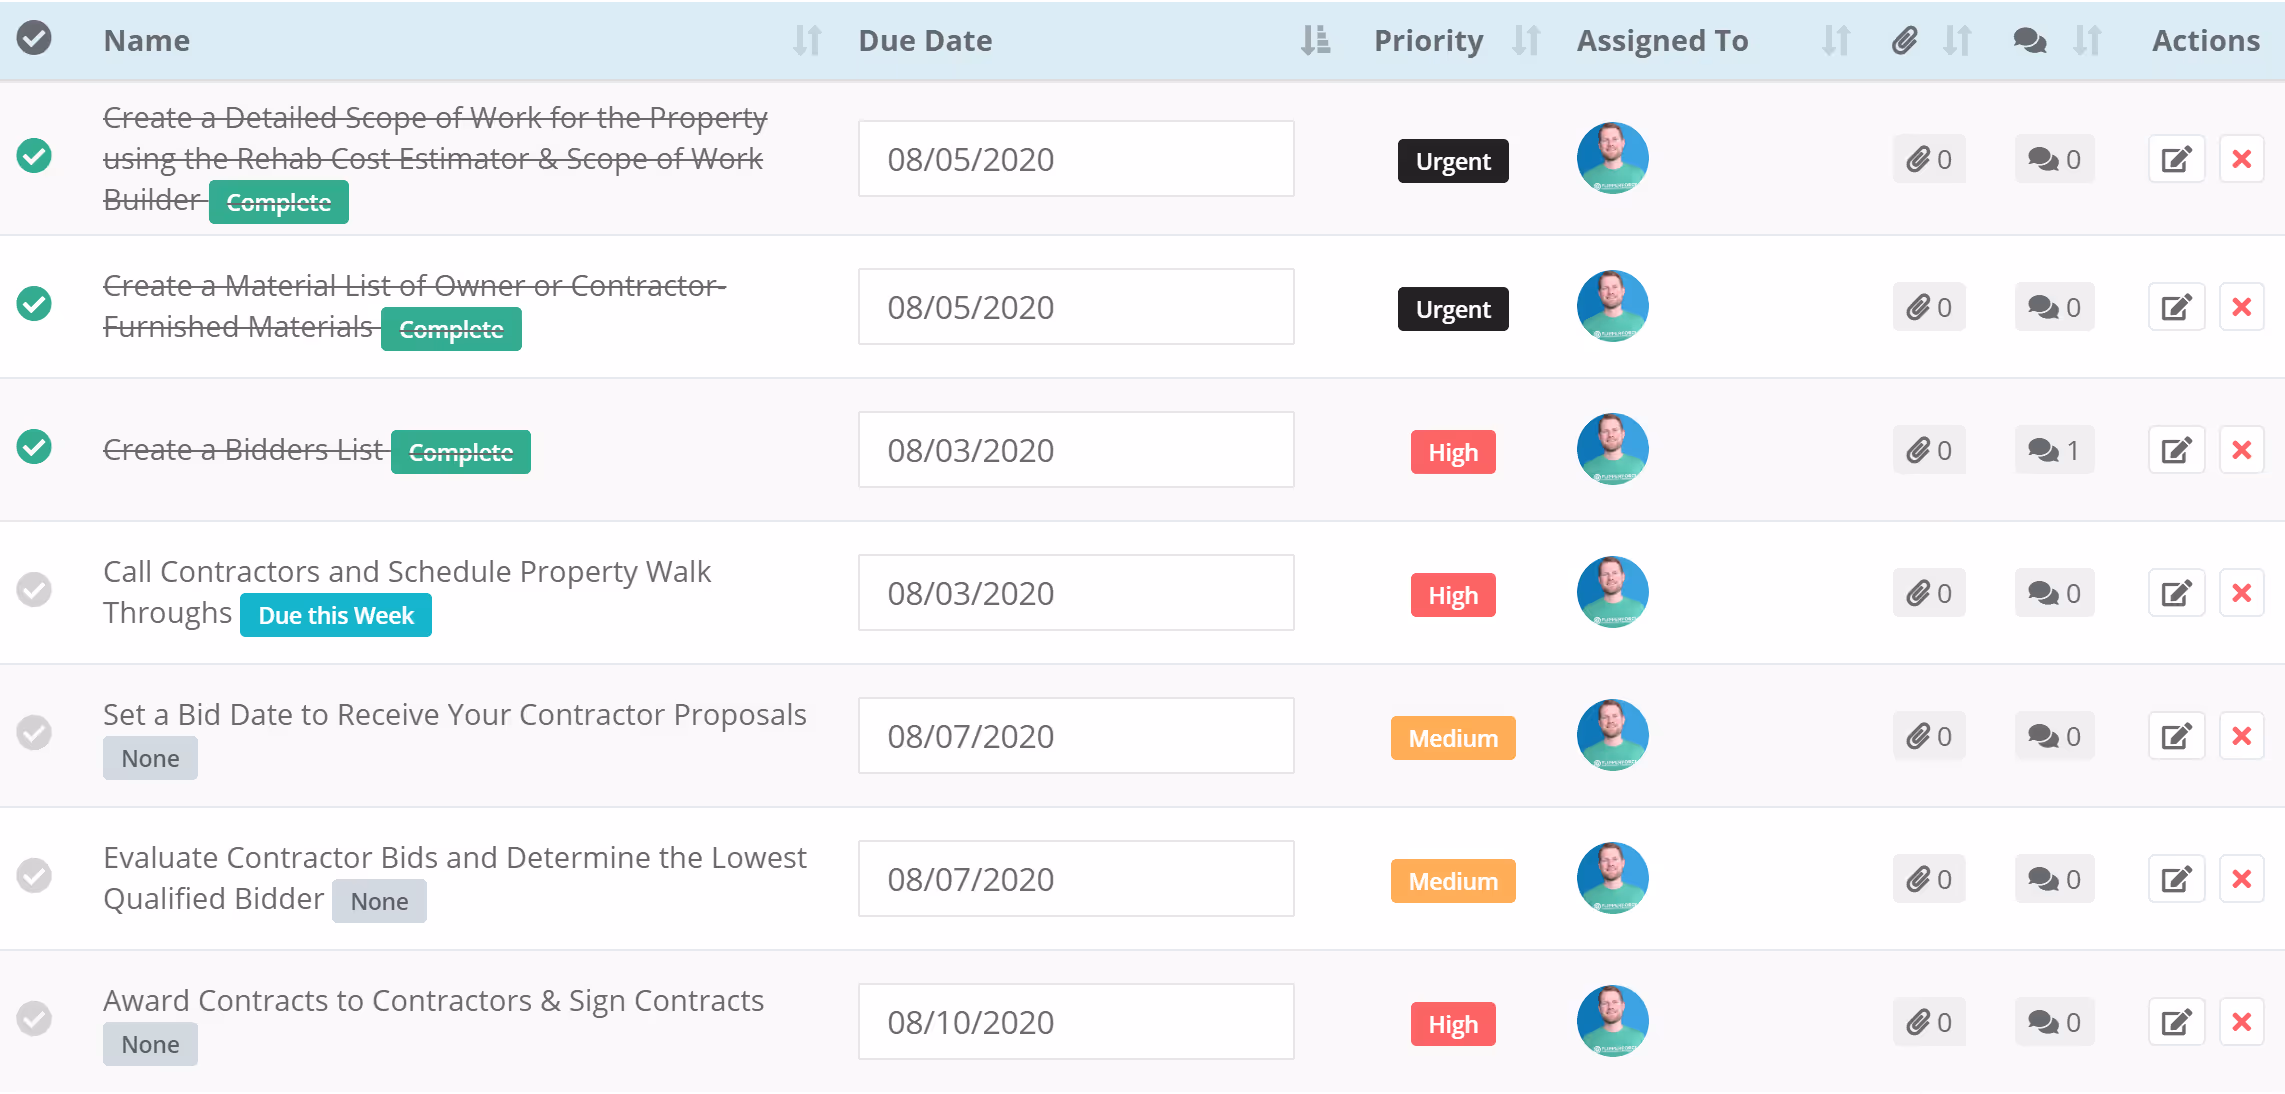The height and width of the screenshot is (1094, 2285).
Task: Open attachments for 'Award Contracts' task
Action: click(x=1929, y=1022)
